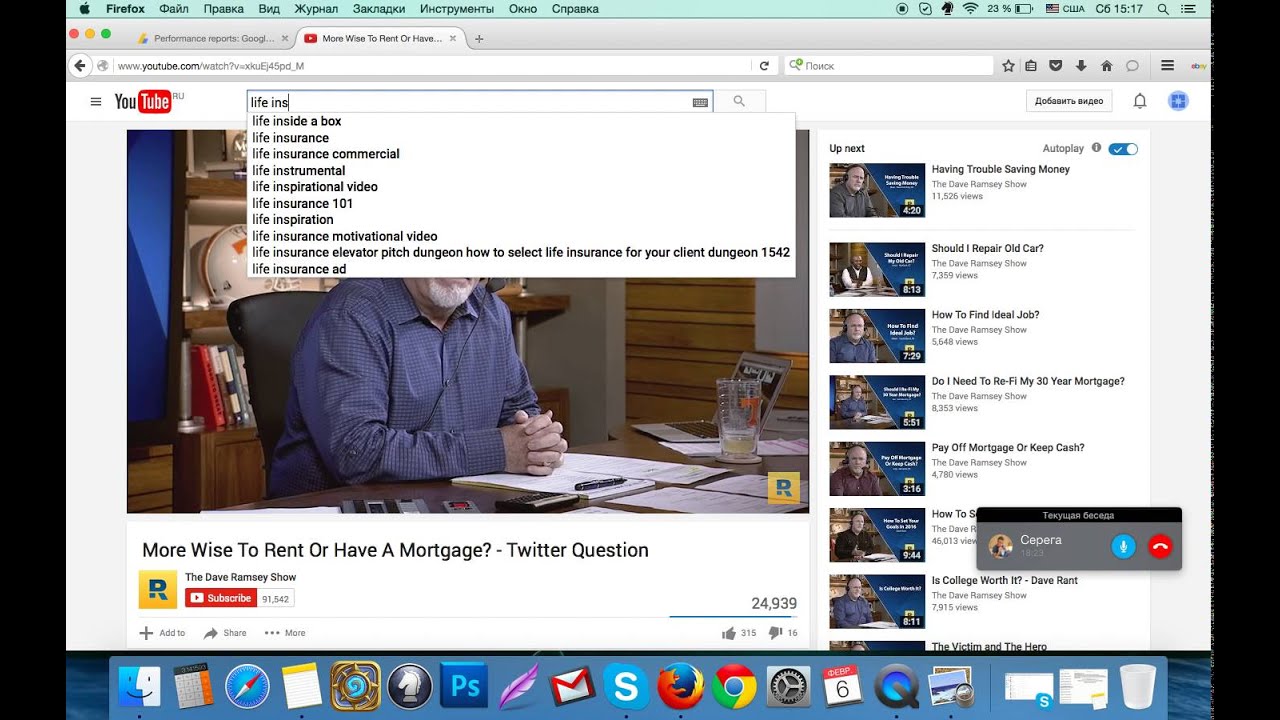Open the Журнал menu
This screenshot has height=720, width=1280.
pos(316,9)
